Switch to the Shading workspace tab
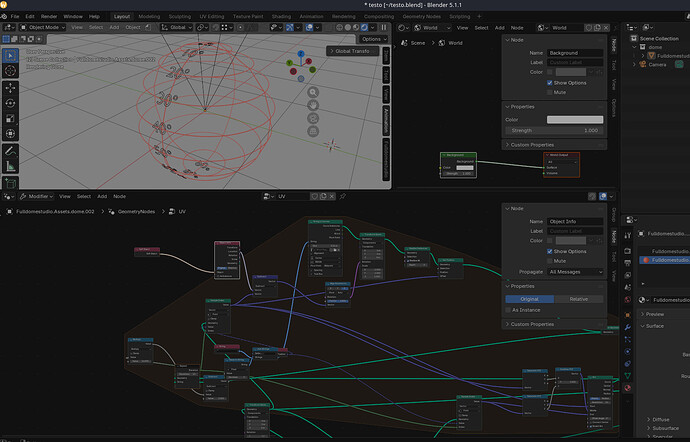This screenshot has width=690, height=442. click(x=281, y=16)
